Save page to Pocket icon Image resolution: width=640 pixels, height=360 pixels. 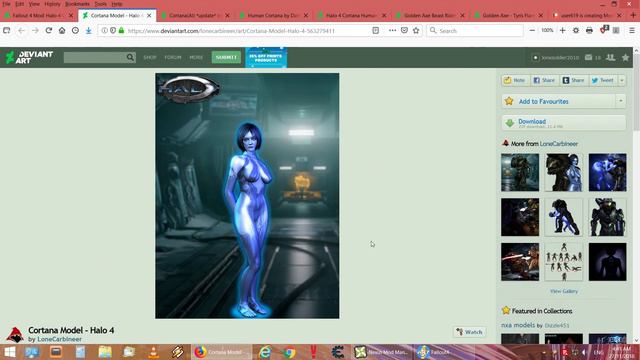click(404, 31)
